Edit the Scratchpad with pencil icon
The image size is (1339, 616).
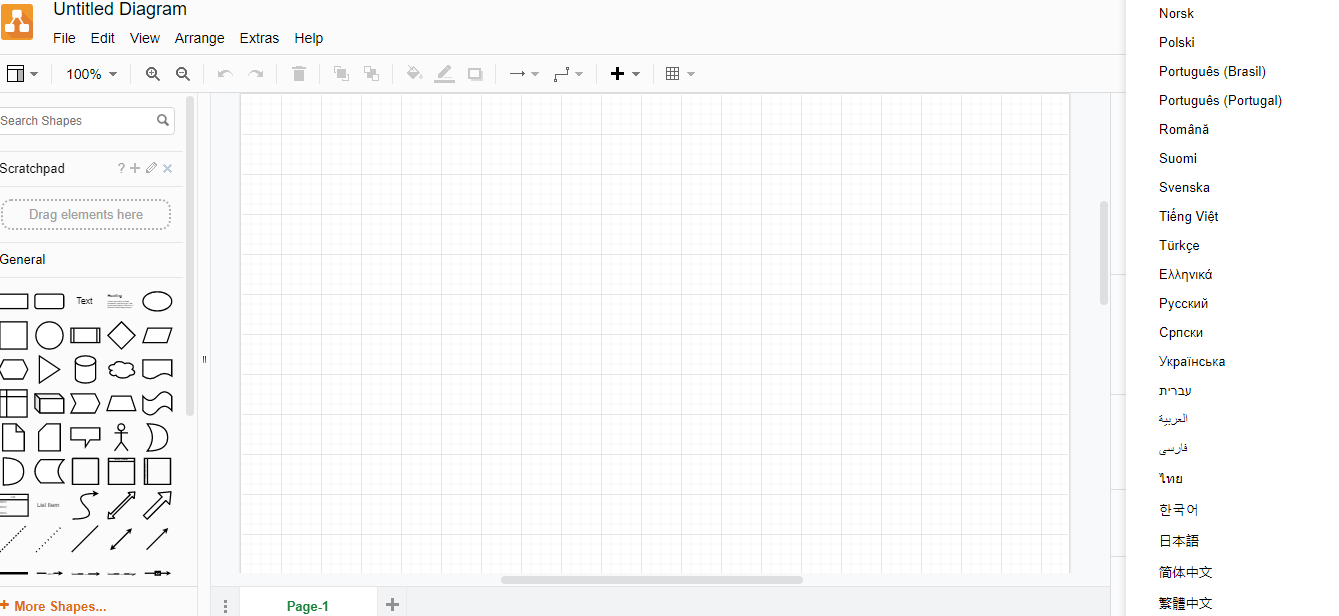pyautogui.click(x=151, y=168)
